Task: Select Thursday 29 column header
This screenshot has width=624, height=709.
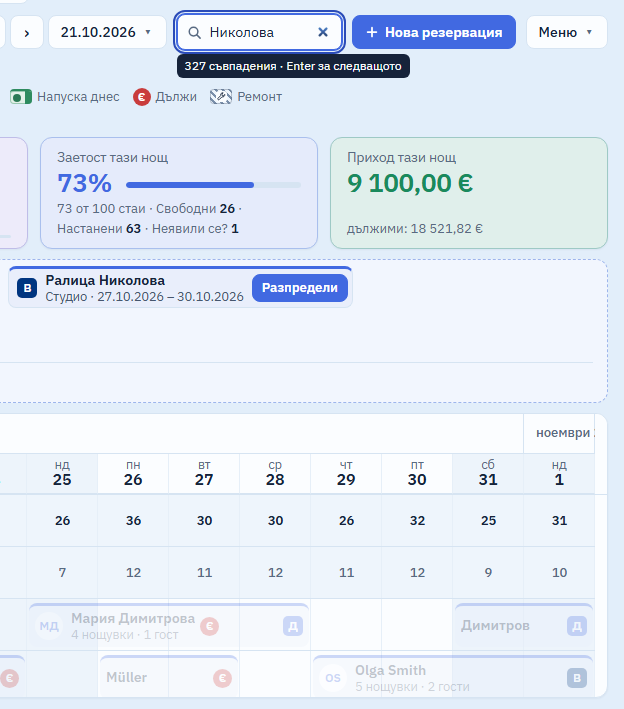Action: (346, 473)
